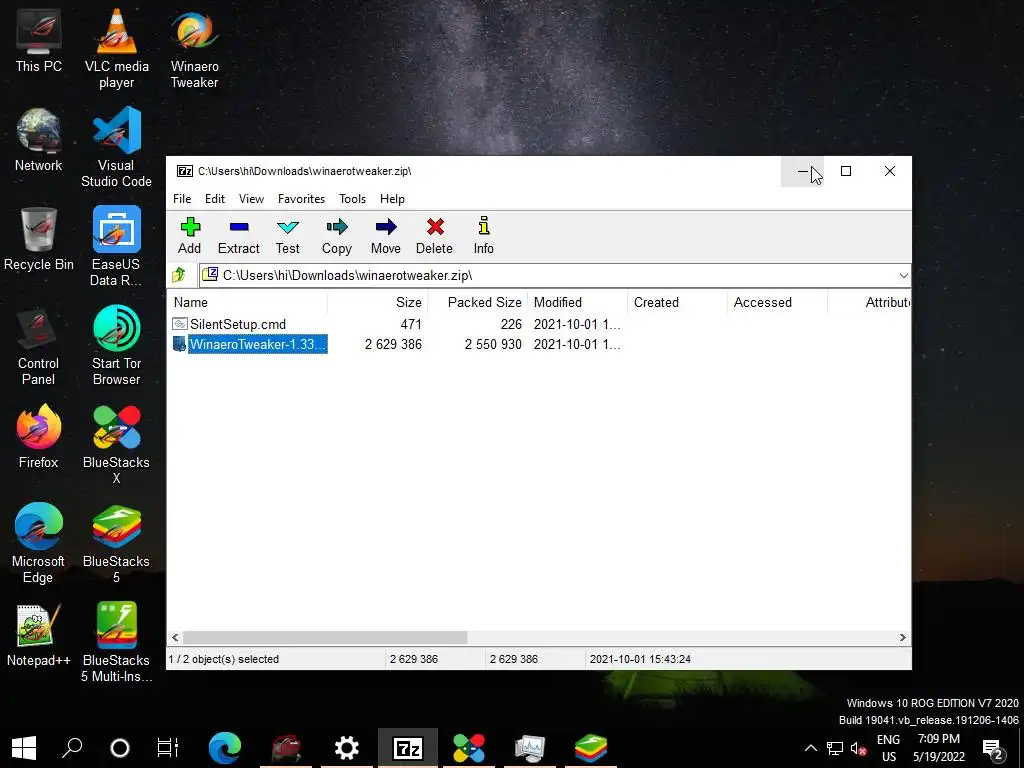
Task: Select Visual Studio Code desktop icon
Action: tap(116, 148)
